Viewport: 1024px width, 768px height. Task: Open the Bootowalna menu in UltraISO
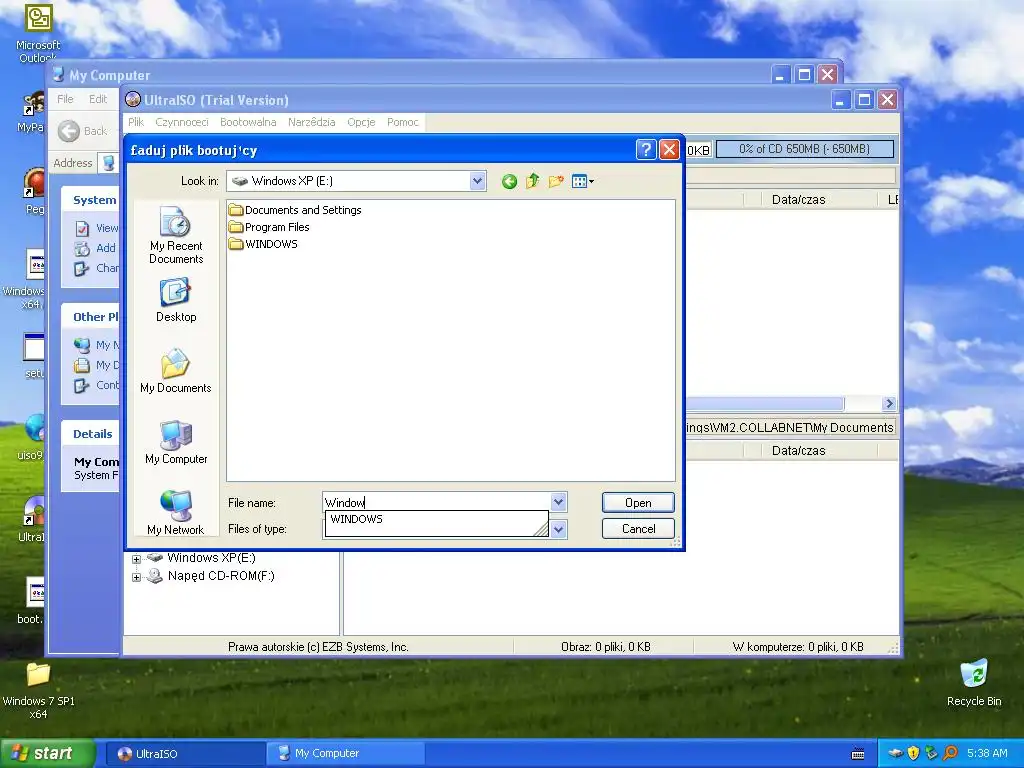click(248, 122)
